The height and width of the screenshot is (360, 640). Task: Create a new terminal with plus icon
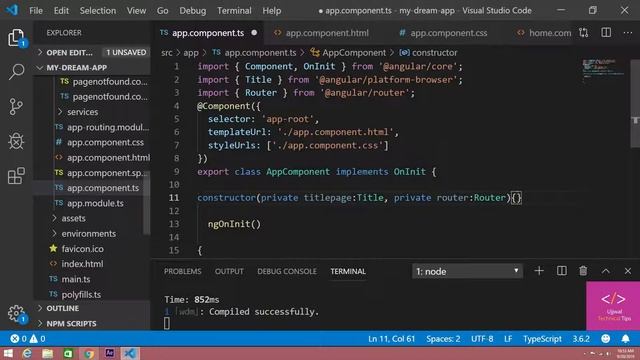tap(539, 271)
